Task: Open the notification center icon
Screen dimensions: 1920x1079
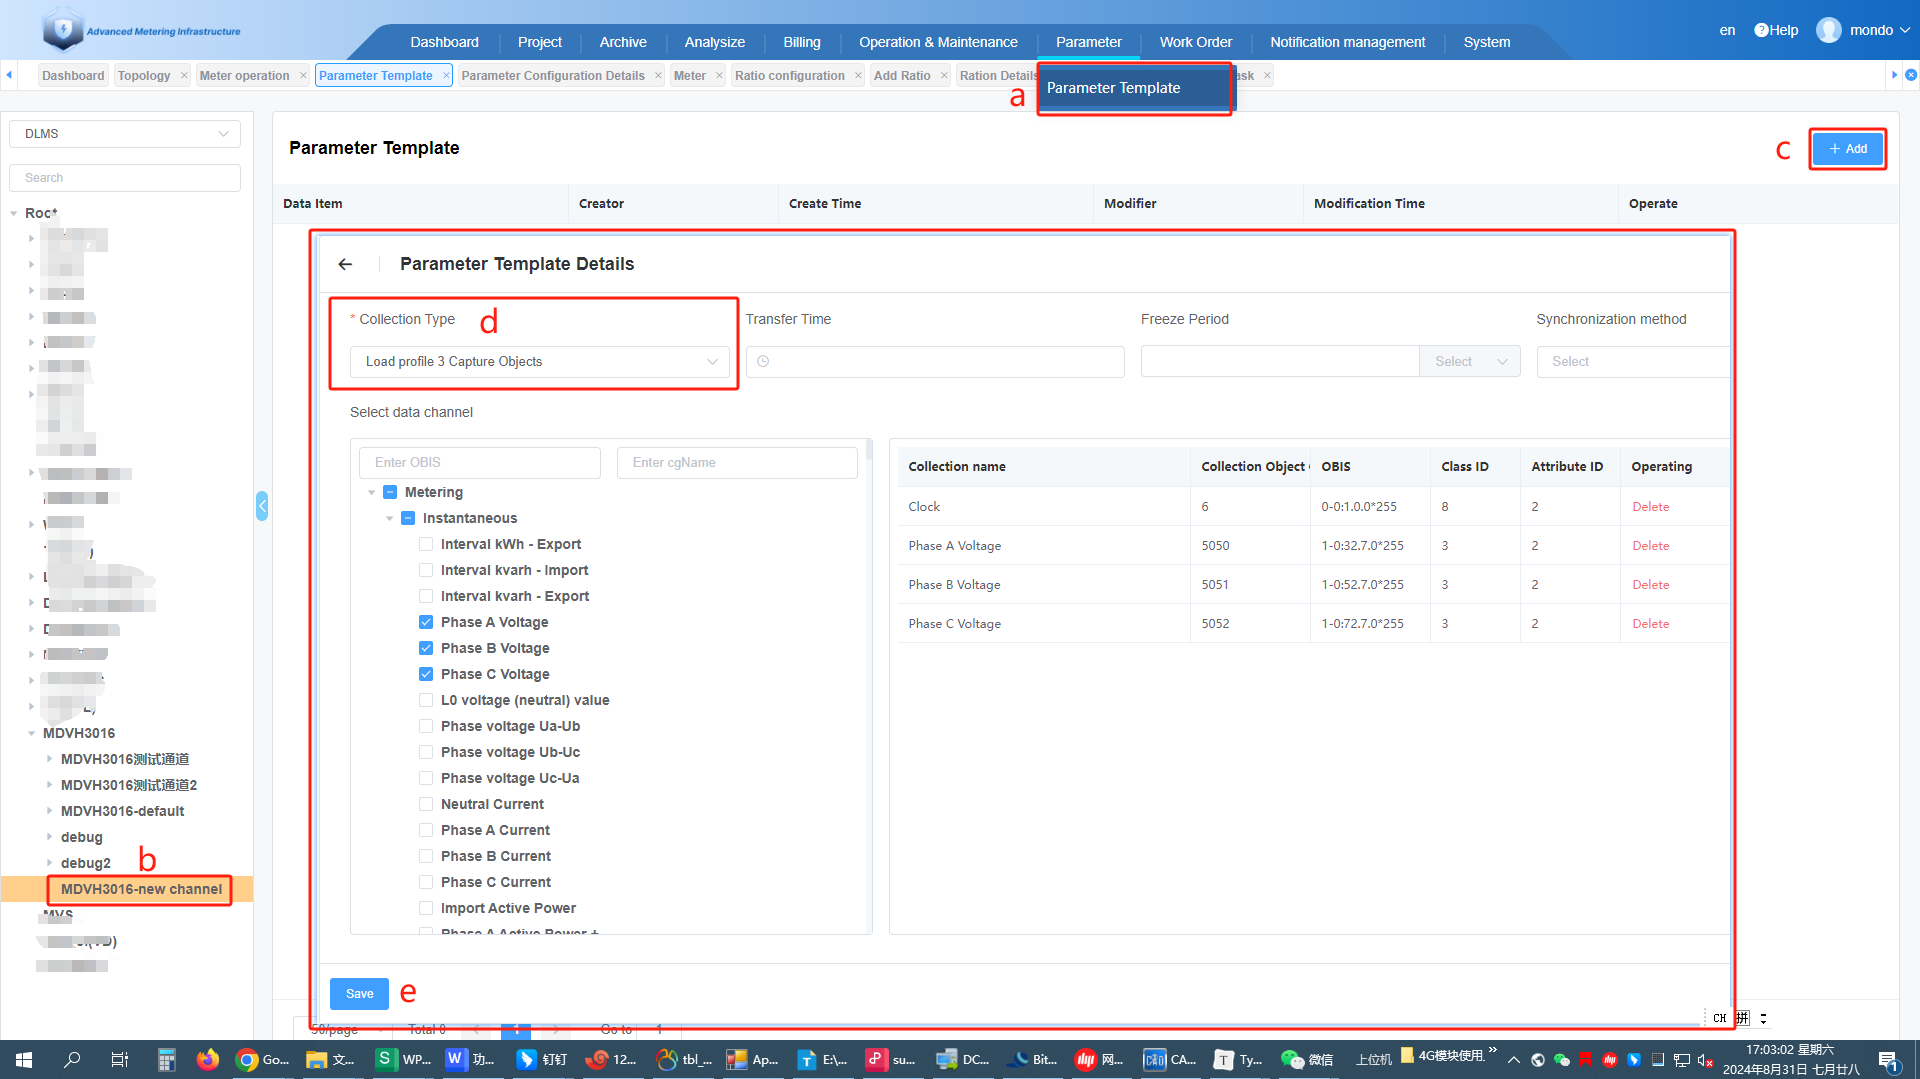Action: pos(1888,1060)
